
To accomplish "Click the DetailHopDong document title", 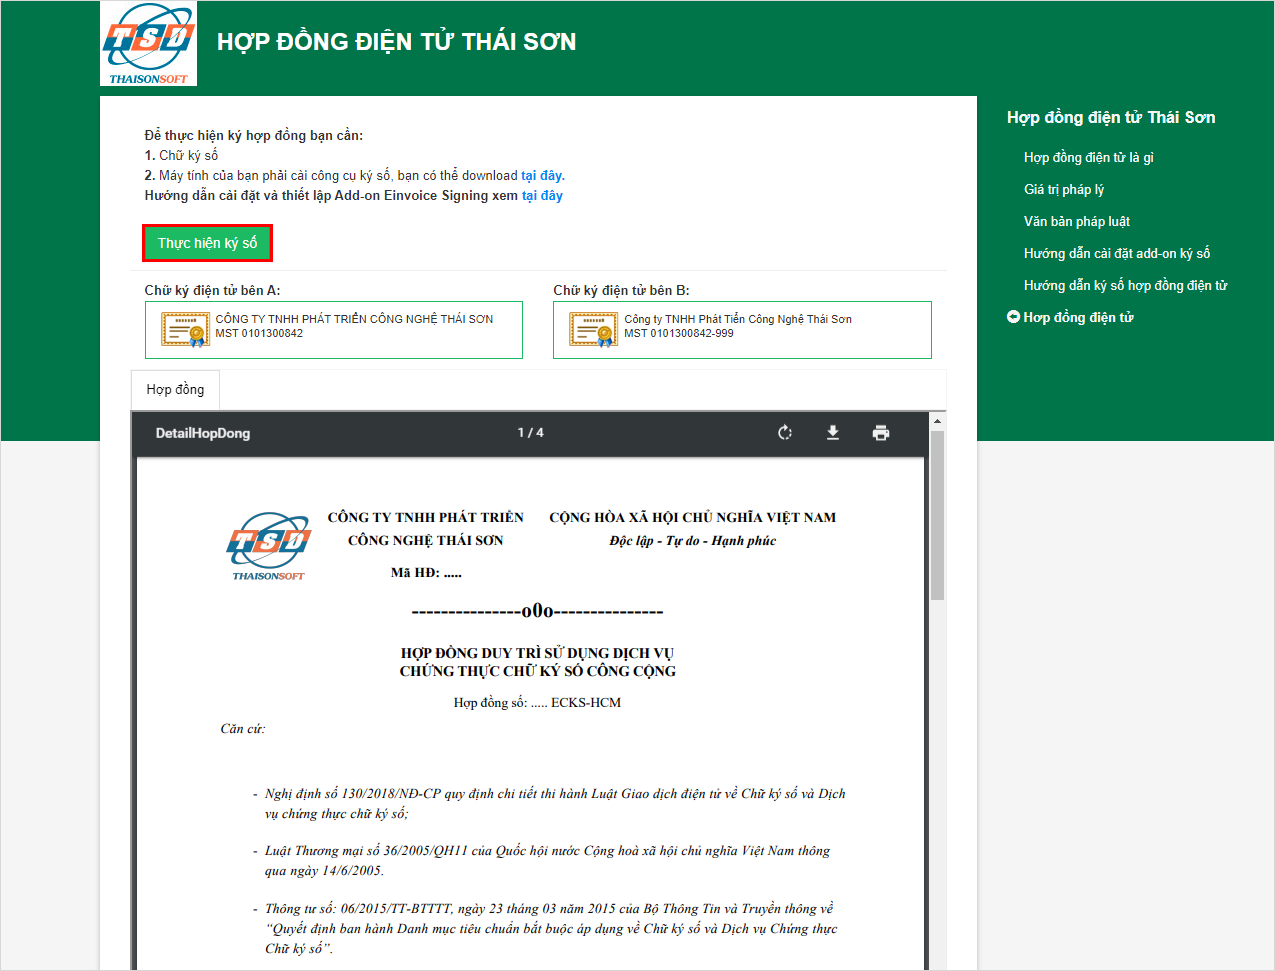I will click(x=203, y=433).
